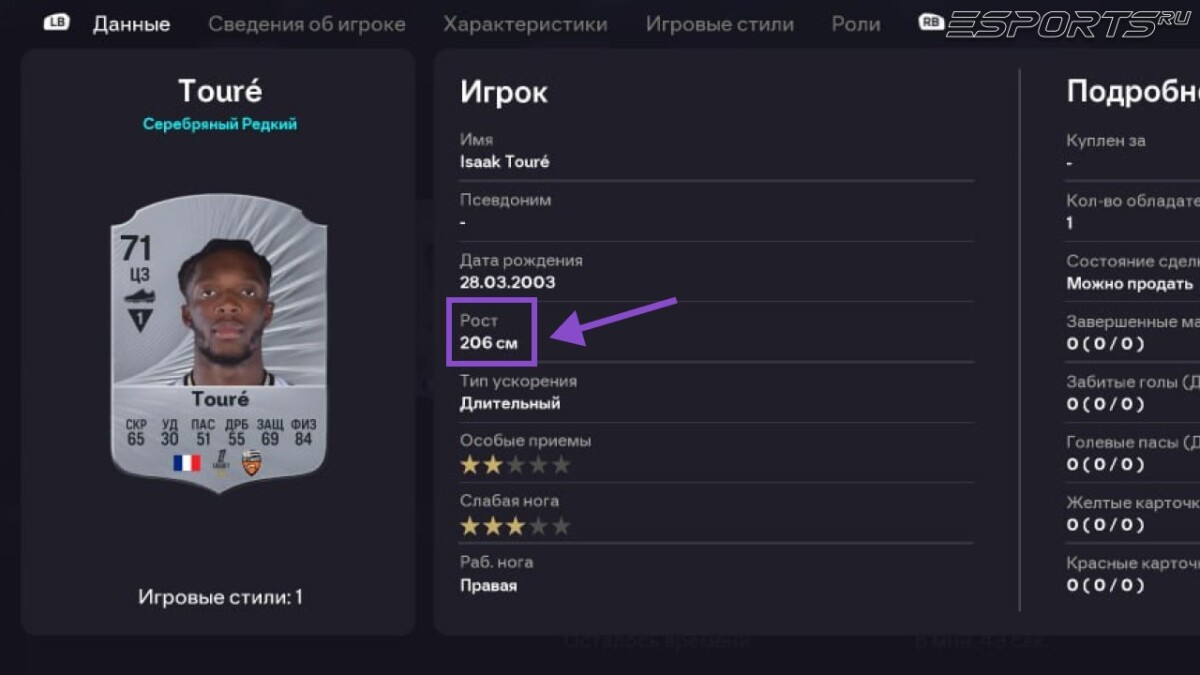The width and height of the screenshot is (1200, 675).
Task: Open the Роли tab
Action: click(x=855, y=24)
